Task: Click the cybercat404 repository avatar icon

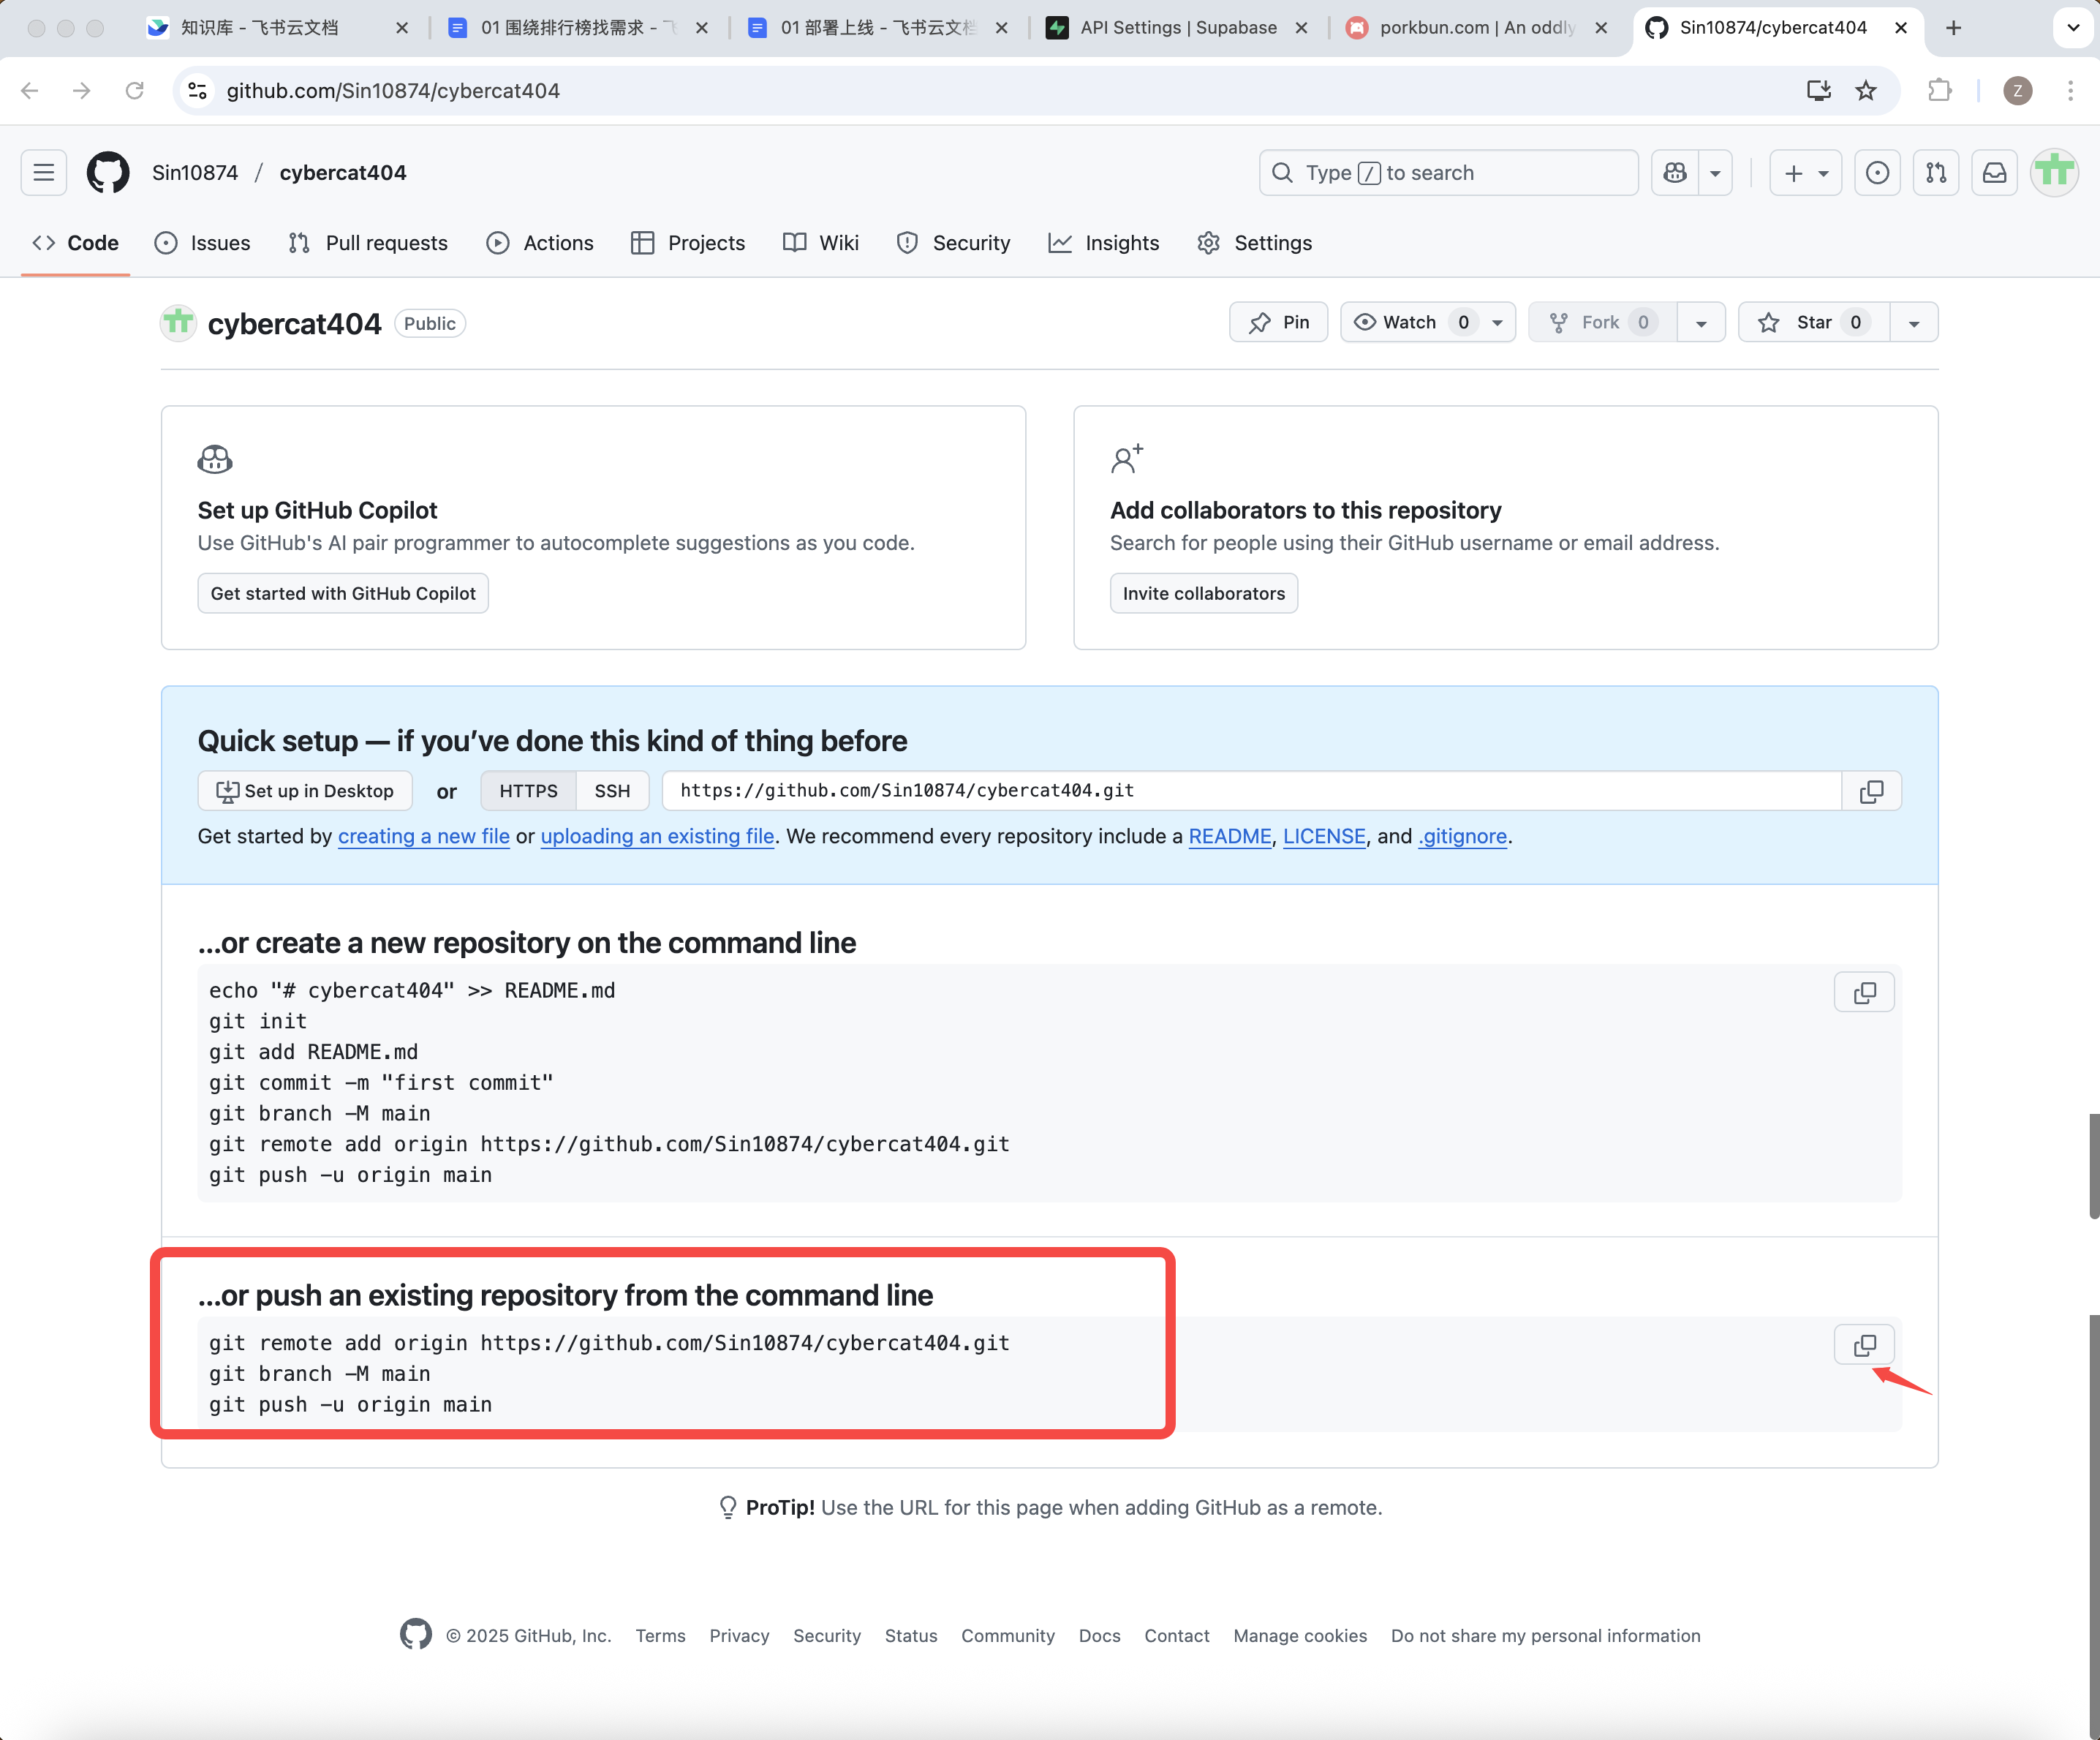Action: [x=179, y=323]
